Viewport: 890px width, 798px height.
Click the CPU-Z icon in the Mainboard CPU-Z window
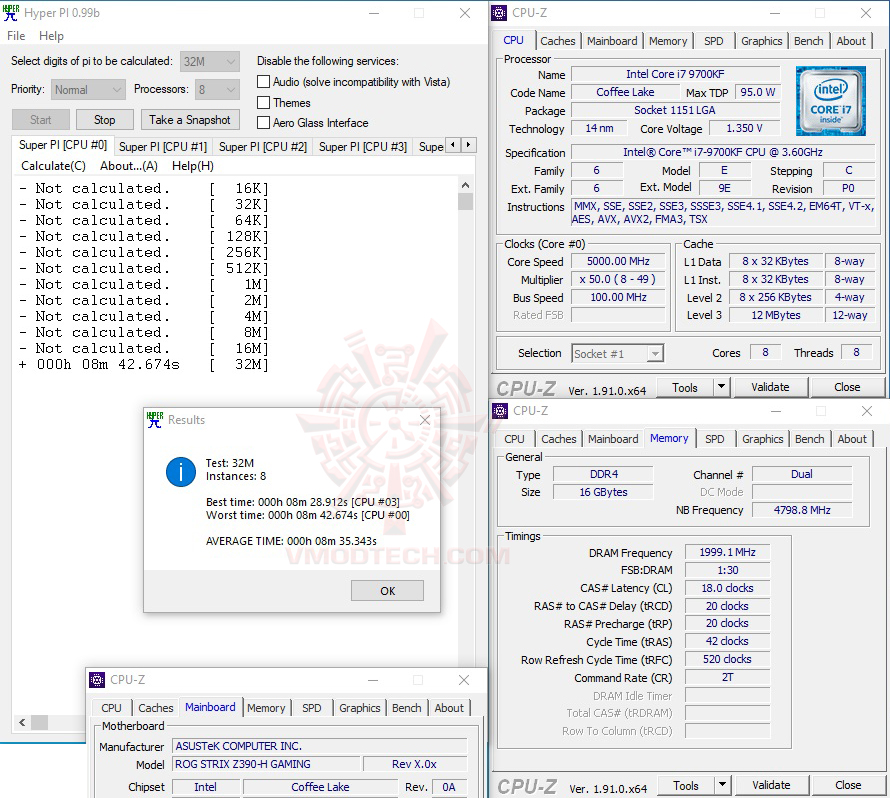pyautogui.click(x=97, y=679)
